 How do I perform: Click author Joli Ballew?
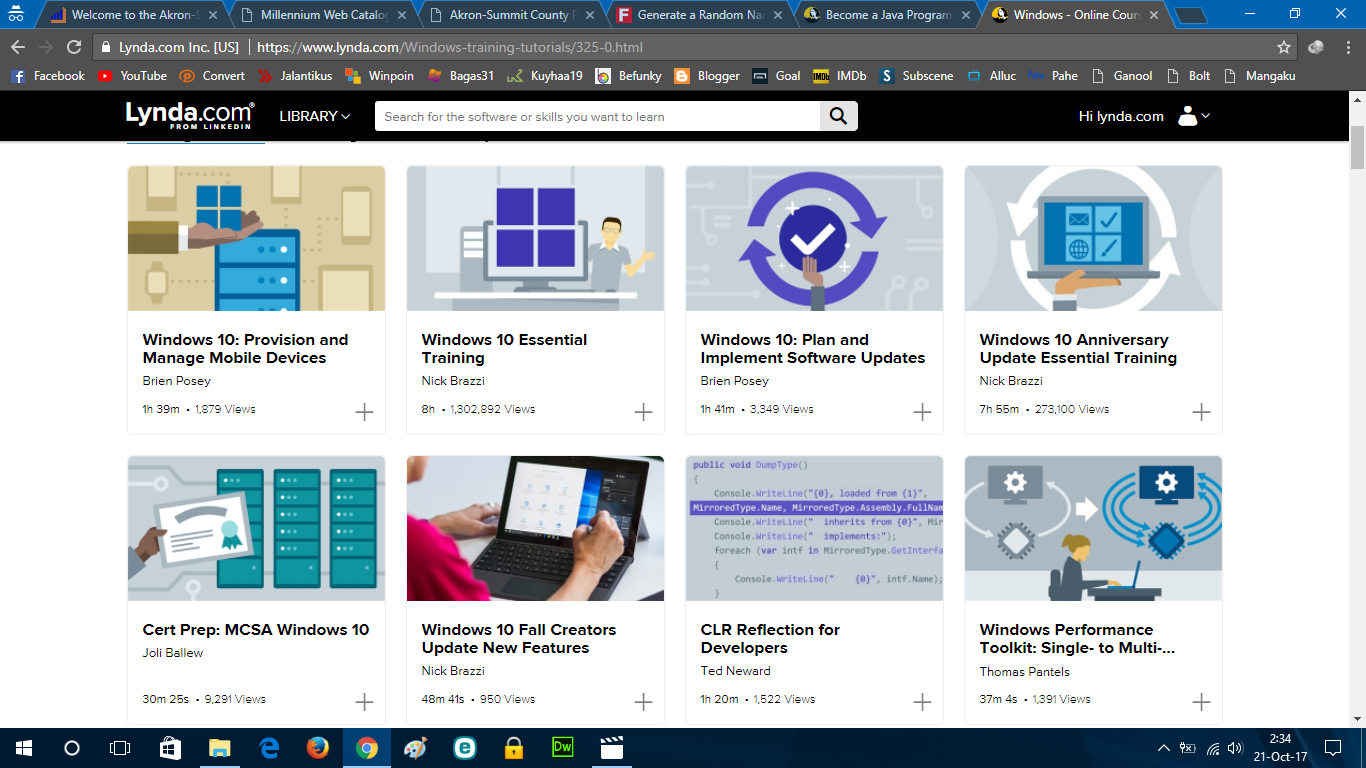pos(173,653)
